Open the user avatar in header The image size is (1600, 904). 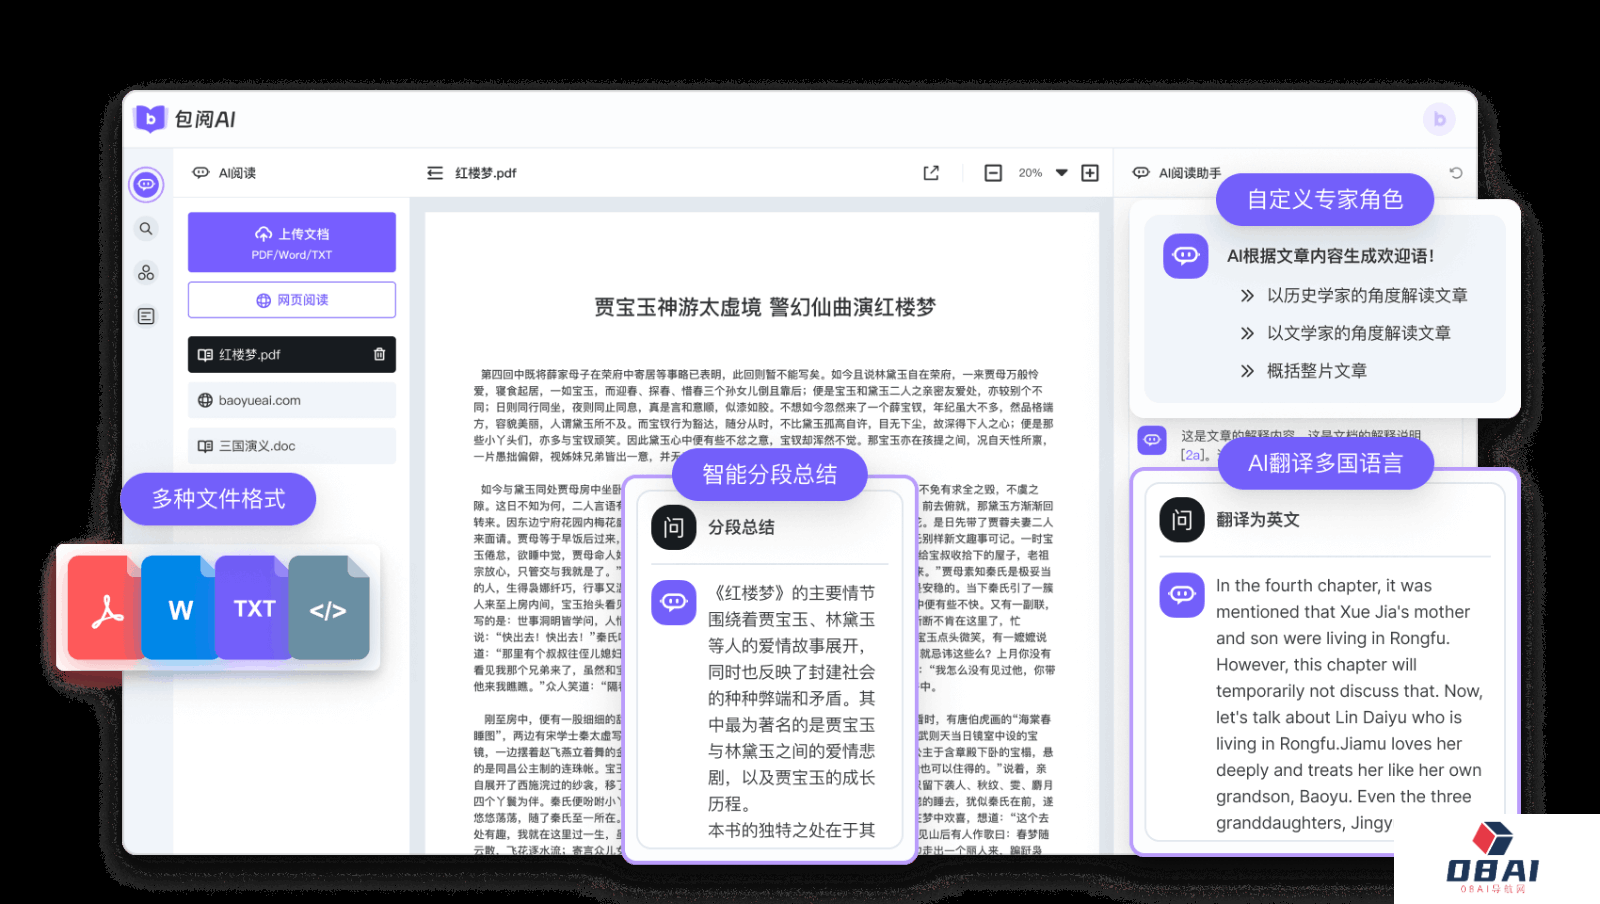click(1439, 119)
